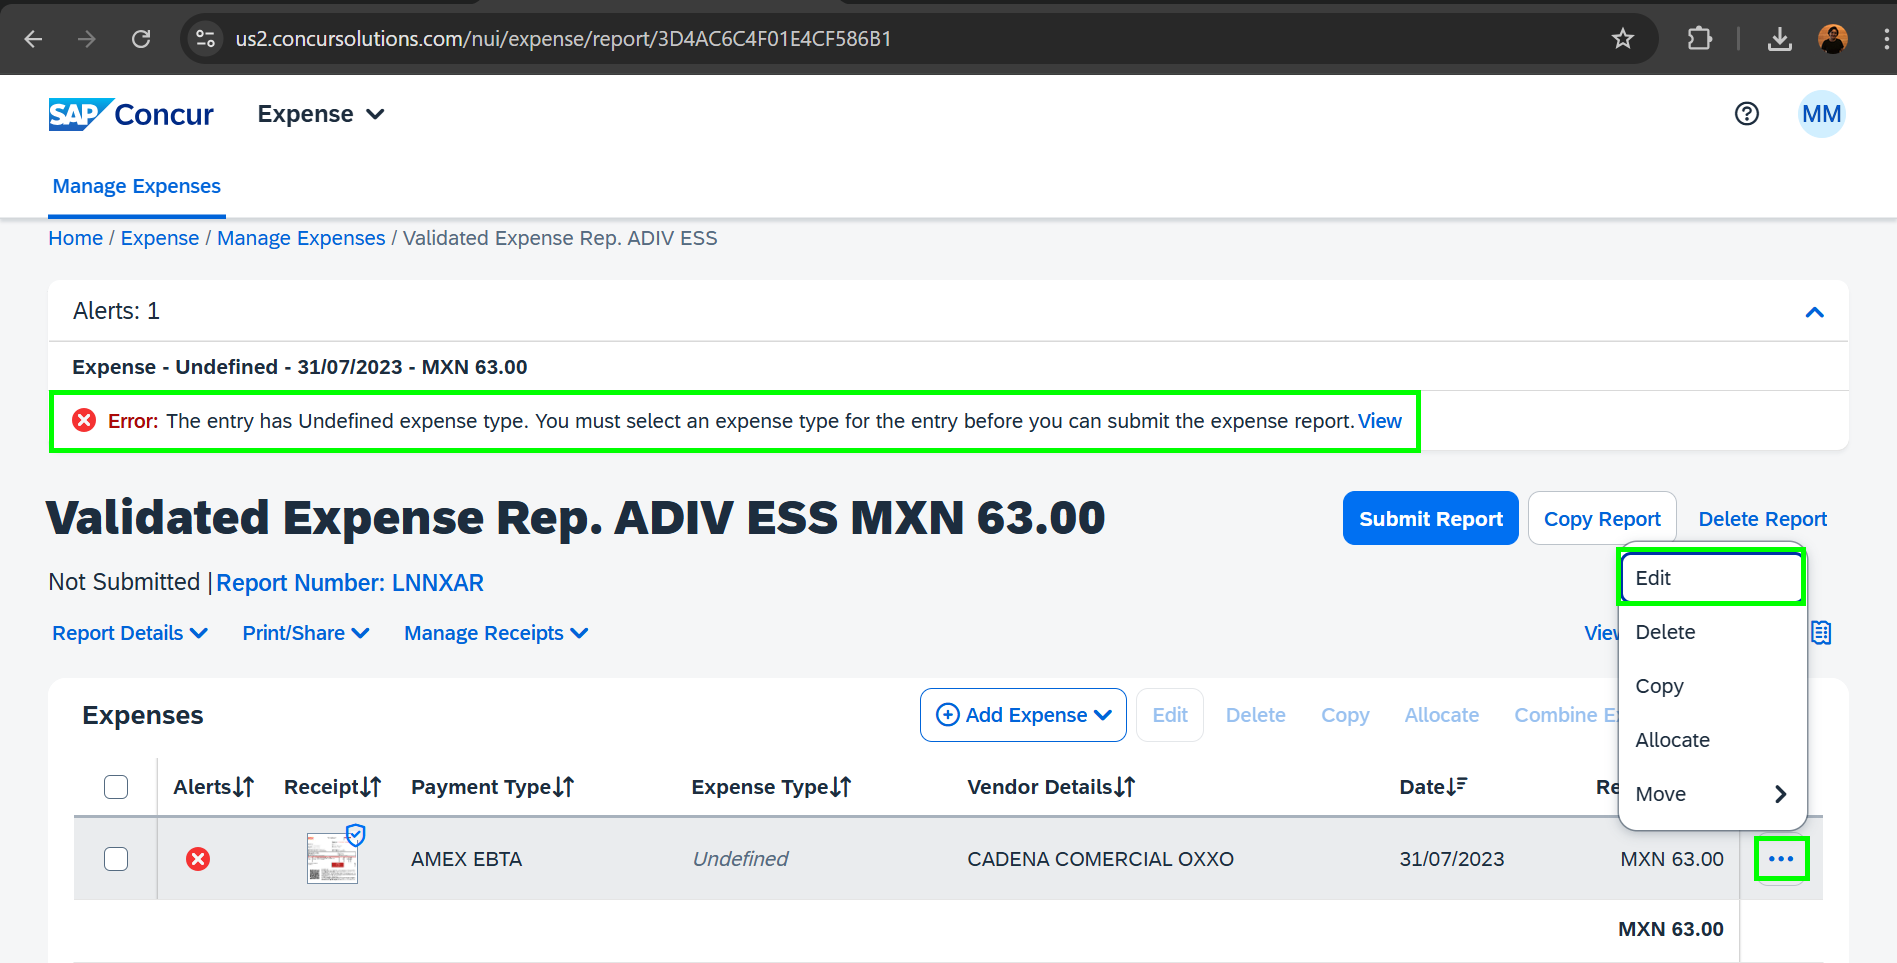Open the Add Expense dropdown
This screenshot has width=1897, height=963.
coord(1023,715)
